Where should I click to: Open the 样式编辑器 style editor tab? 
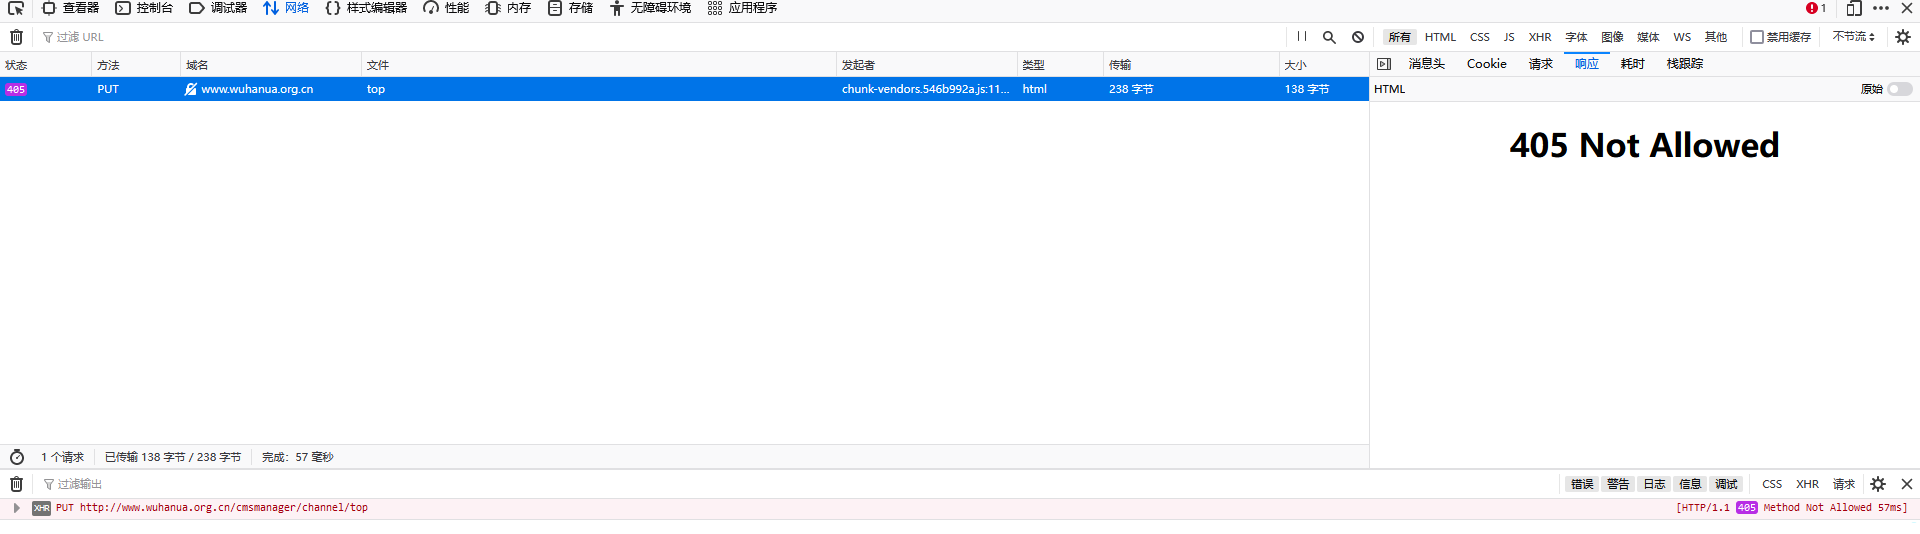click(366, 8)
